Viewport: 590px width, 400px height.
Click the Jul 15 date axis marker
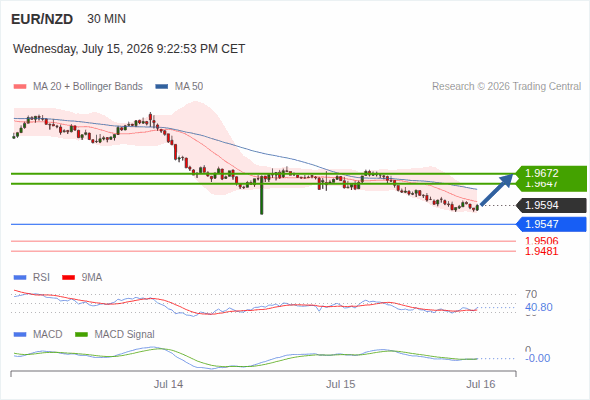341,384
